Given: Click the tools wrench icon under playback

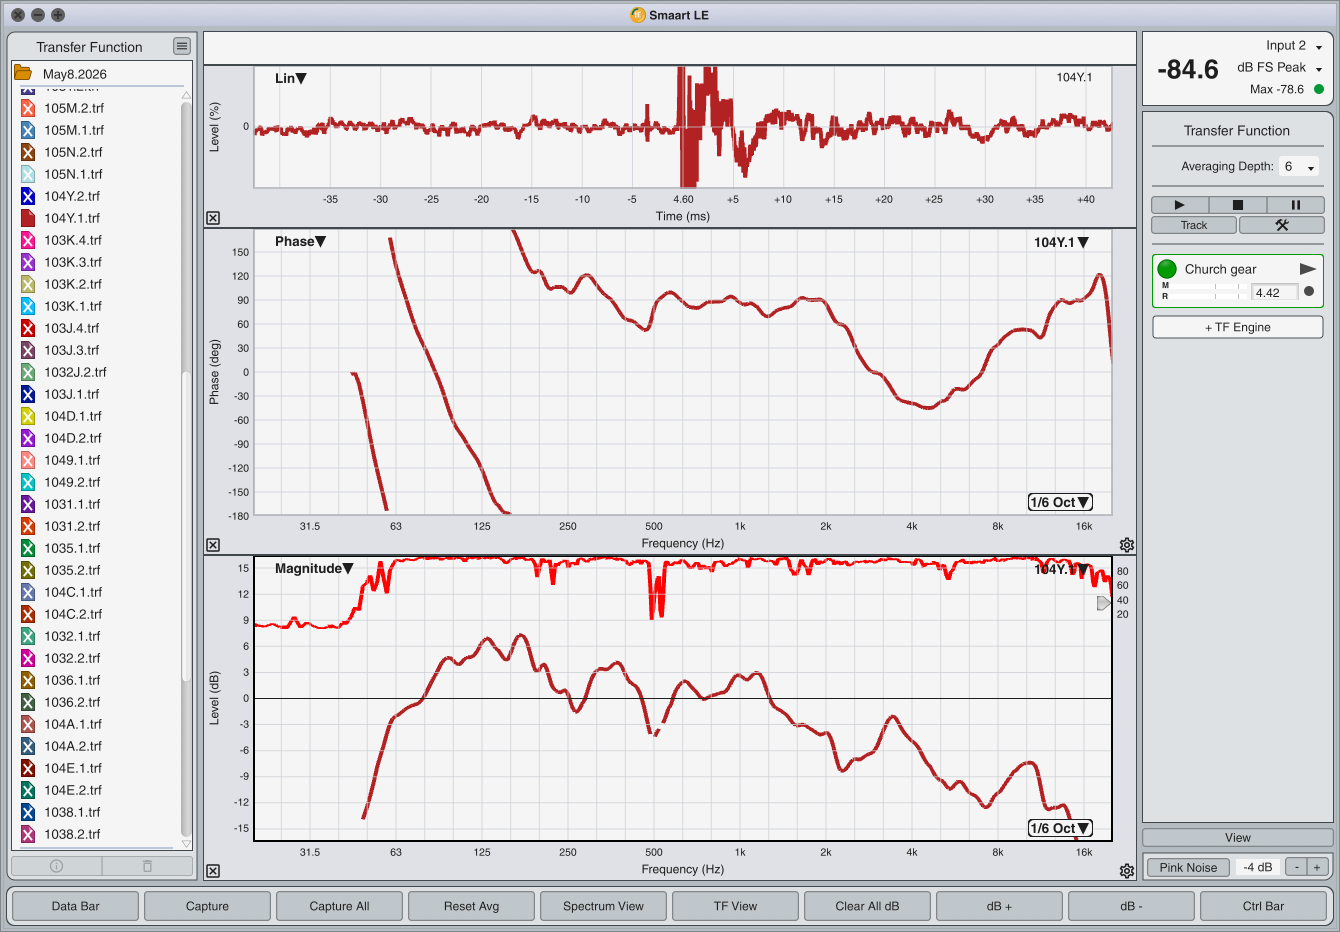Looking at the screenshot, I should [x=1281, y=225].
